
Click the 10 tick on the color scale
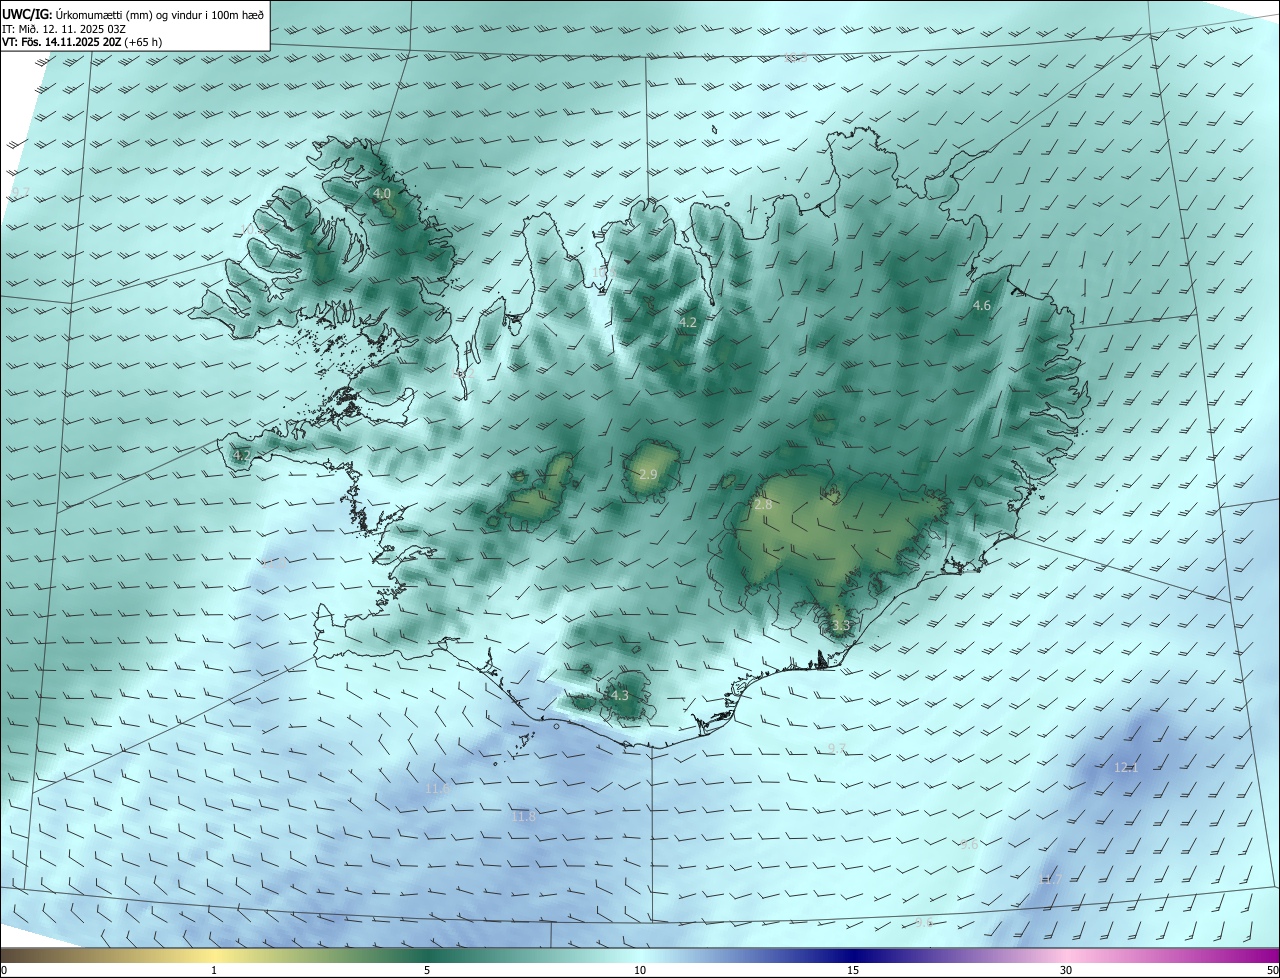(x=640, y=970)
